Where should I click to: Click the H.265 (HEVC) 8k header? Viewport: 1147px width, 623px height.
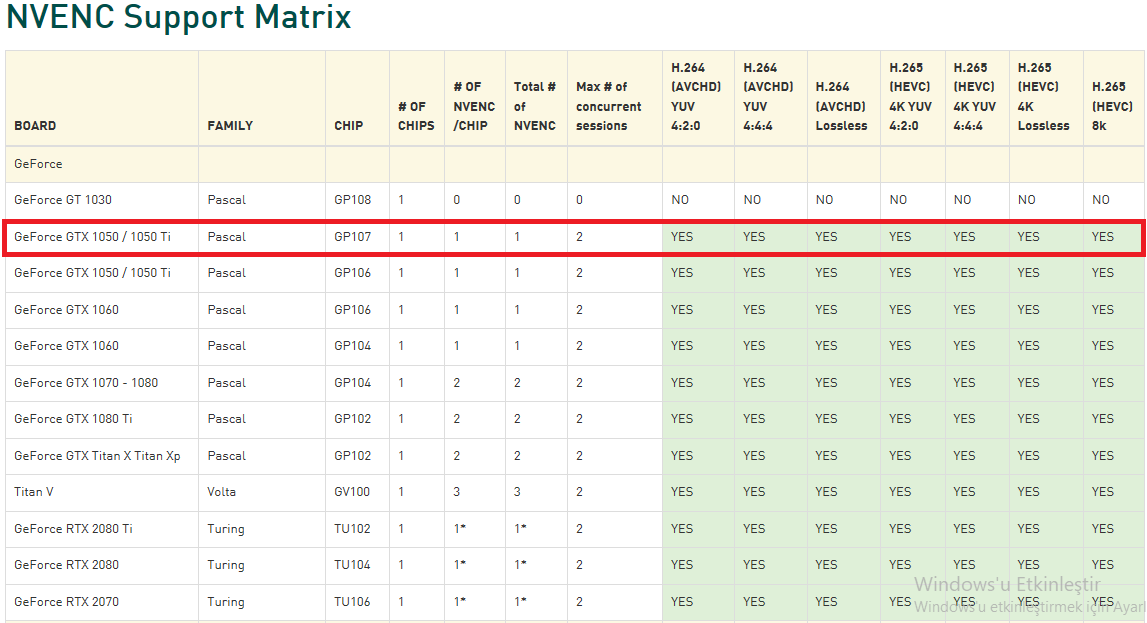click(x=1112, y=106)
